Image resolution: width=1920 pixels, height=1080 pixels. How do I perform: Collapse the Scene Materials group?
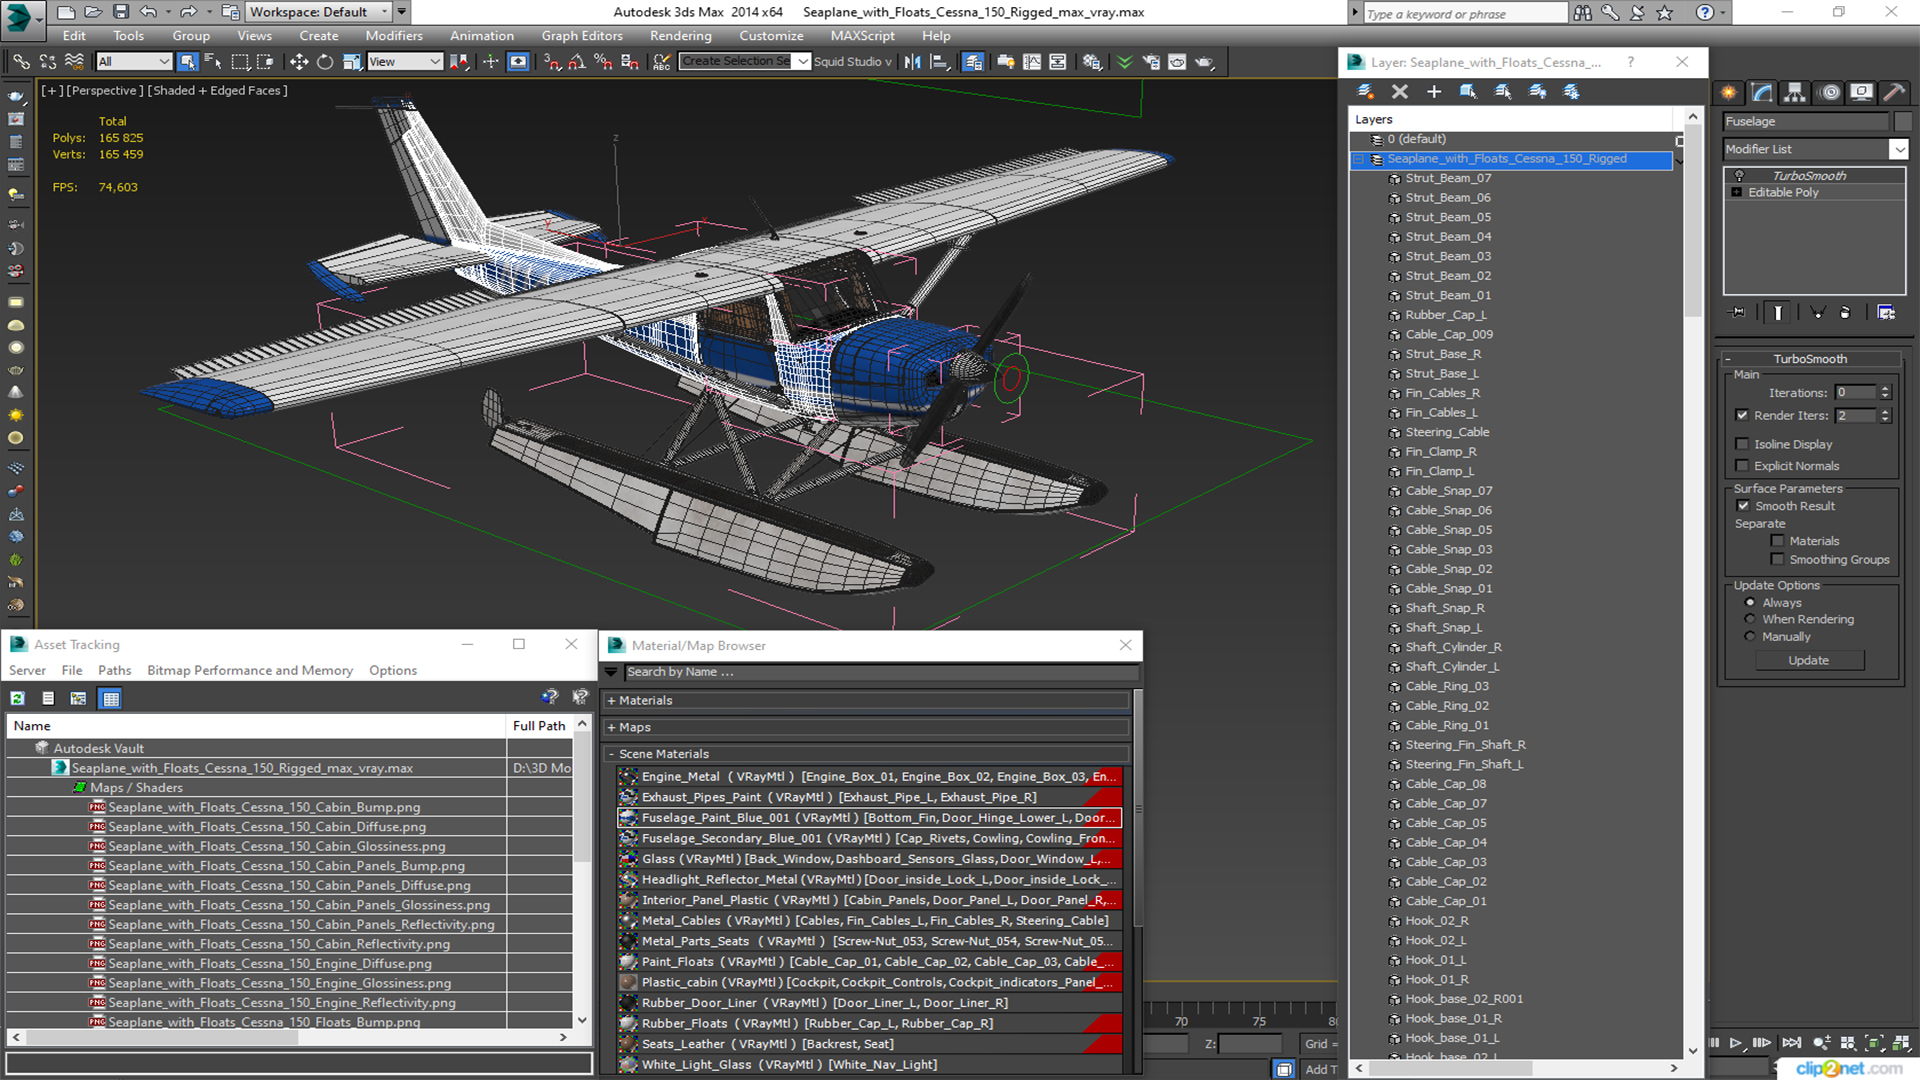click(611, 754)
